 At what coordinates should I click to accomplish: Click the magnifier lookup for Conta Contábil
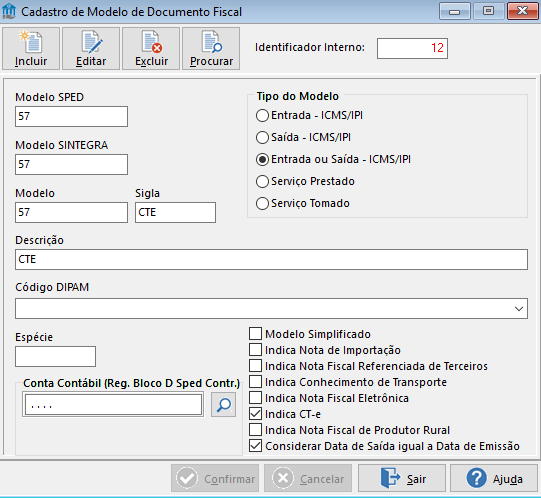(x=224, y=404)
